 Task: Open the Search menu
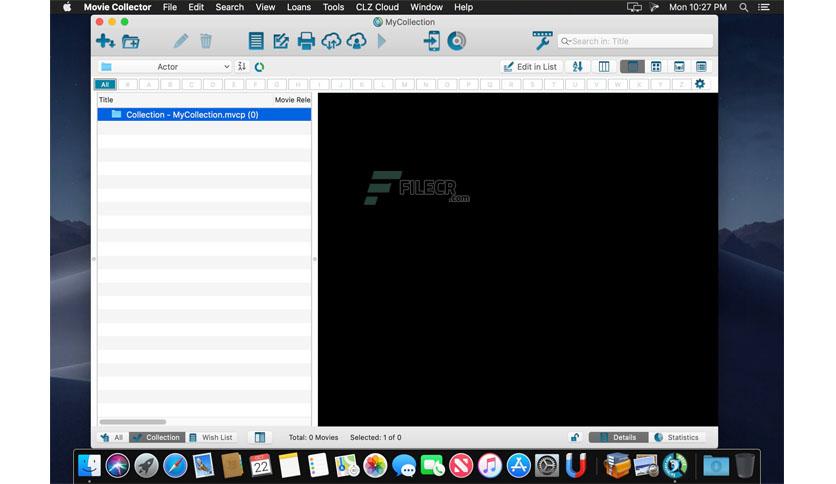pyautogui.click(x=229, y=7)
